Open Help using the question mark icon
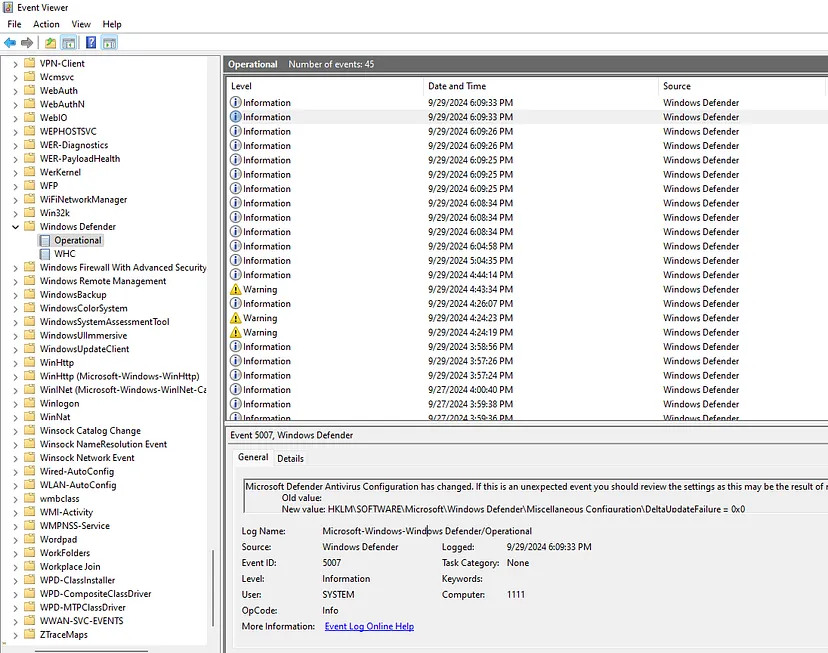This screenshot has width=828, height=653. pos(90,42)
